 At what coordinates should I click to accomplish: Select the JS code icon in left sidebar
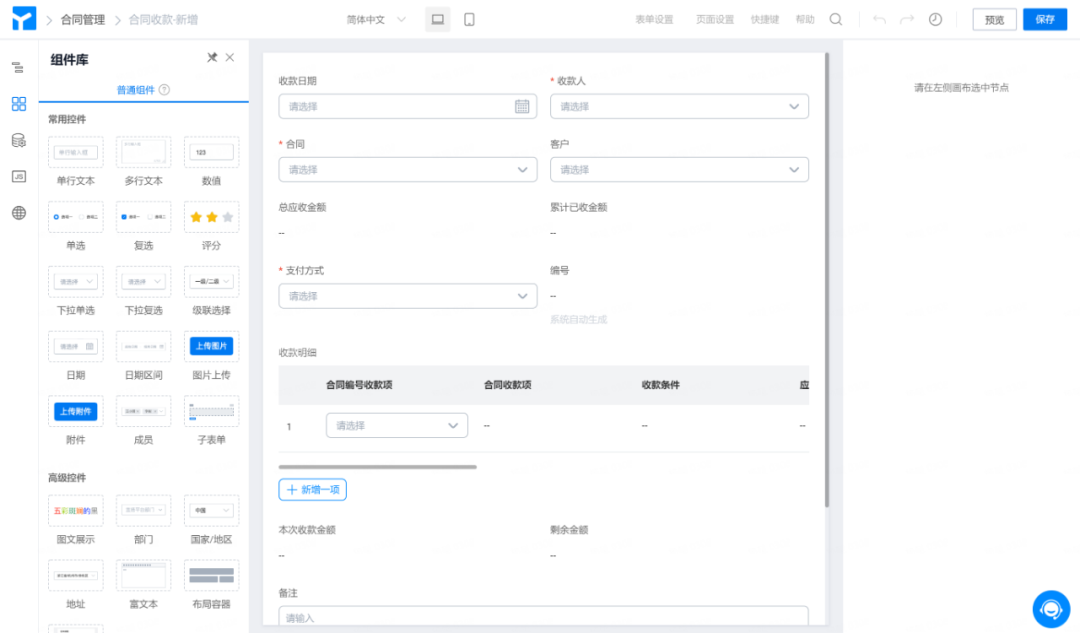pos(17,176)
